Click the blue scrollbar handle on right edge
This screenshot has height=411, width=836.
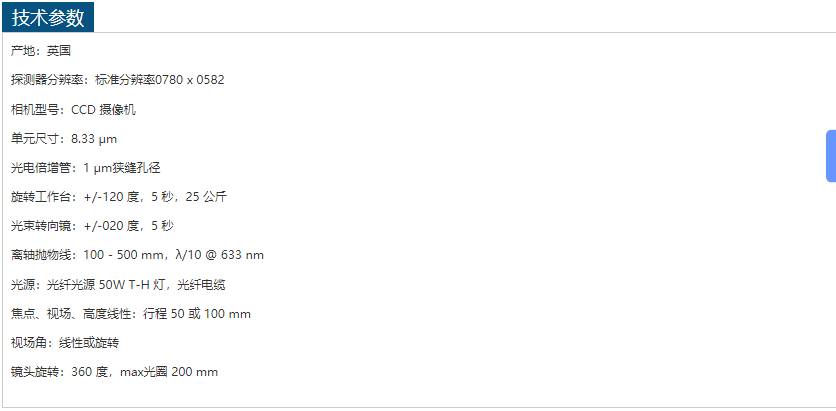[x=831, y=156]
